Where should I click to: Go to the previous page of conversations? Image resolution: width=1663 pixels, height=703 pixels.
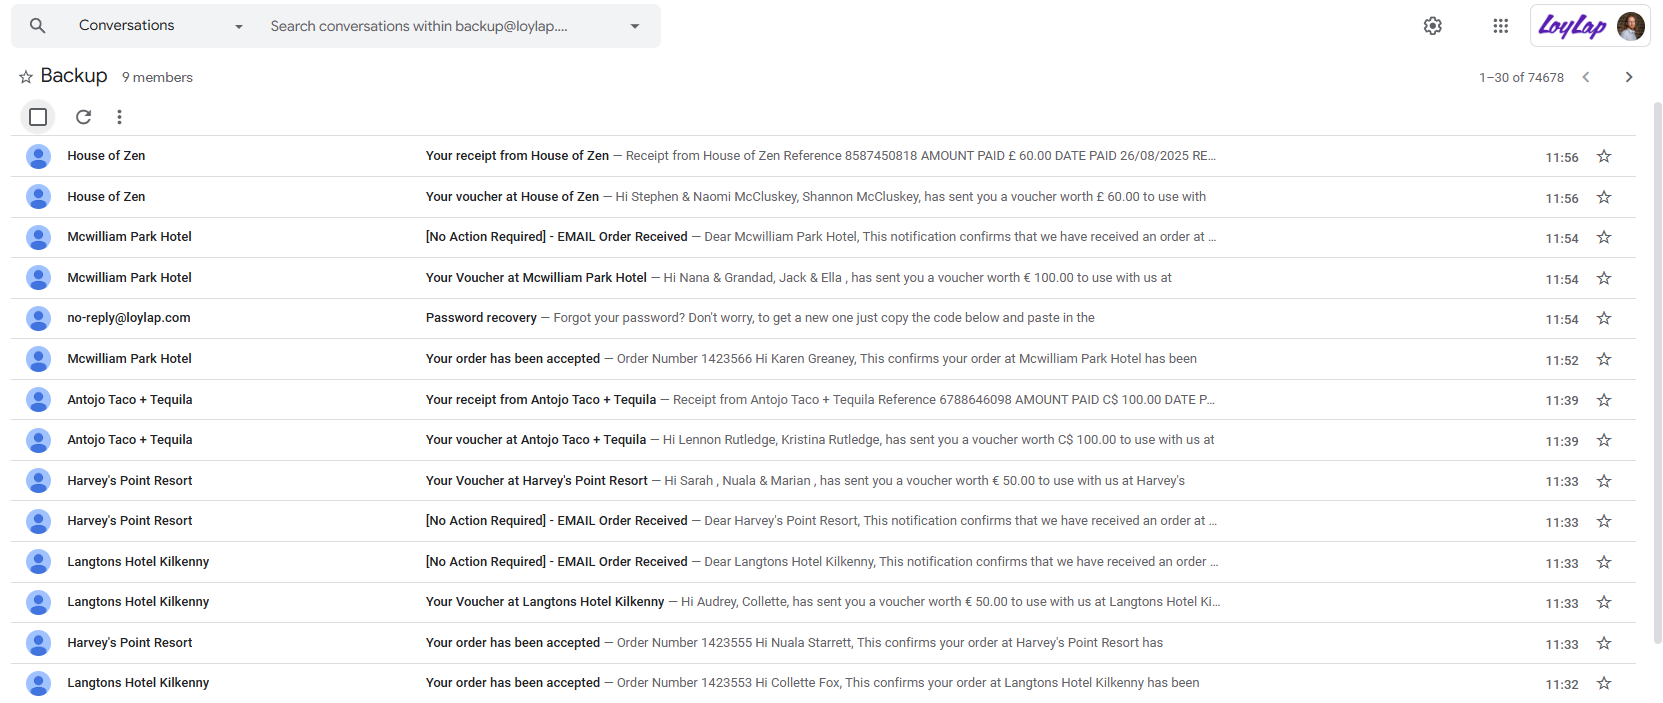1586,77
